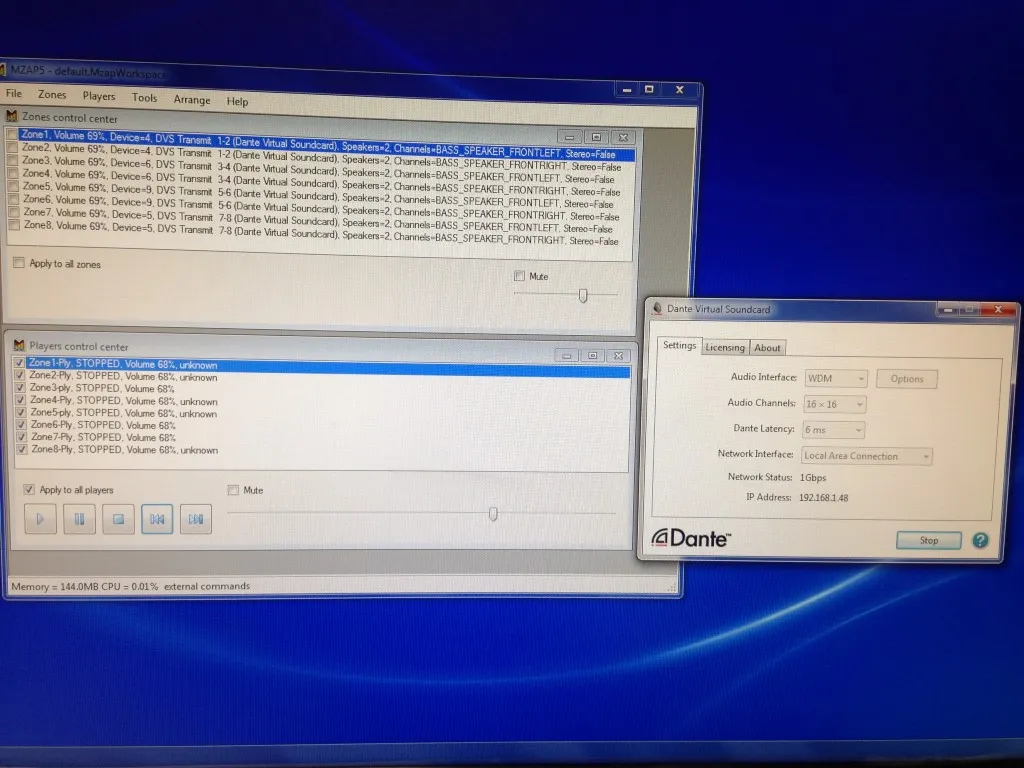The height and width of the screenshot is (768, 1024).
Task: Select the Zone3-ply player row
Action: pos(328,389)
